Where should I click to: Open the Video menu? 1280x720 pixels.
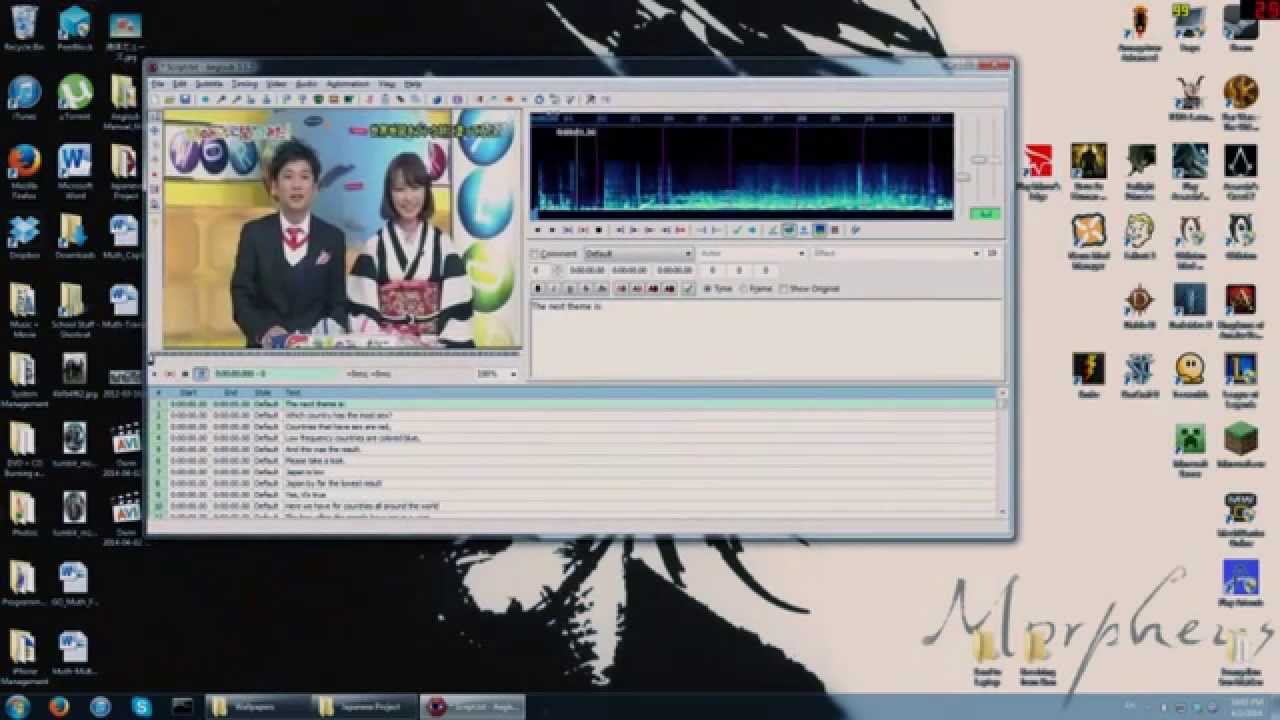[276, 84]
